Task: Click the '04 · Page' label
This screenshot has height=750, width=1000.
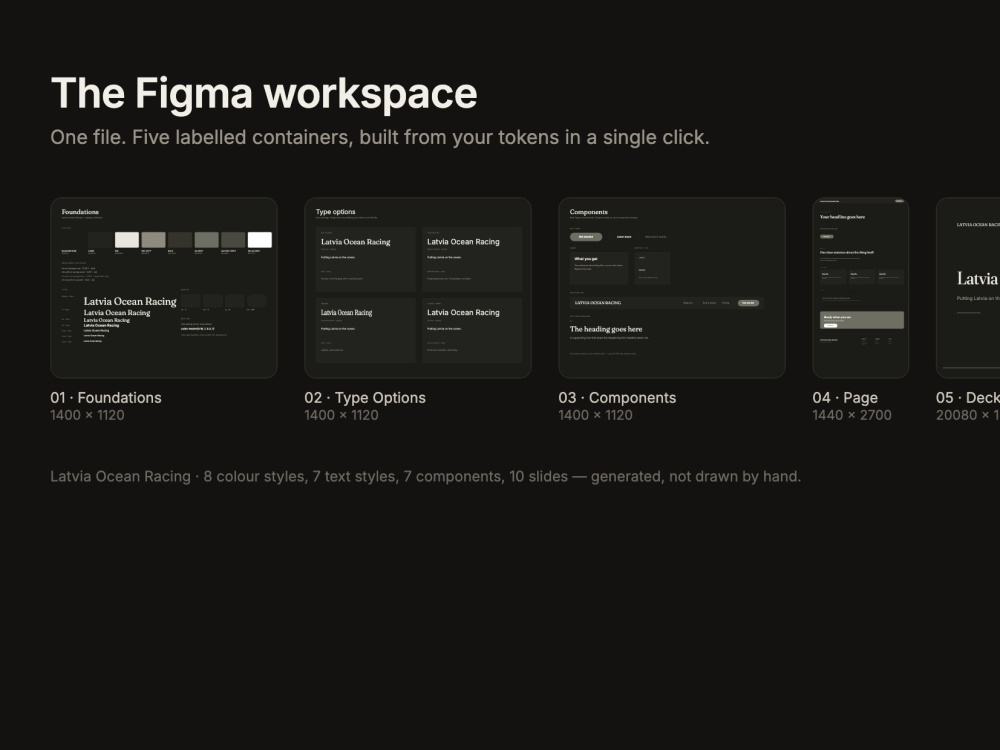Action: 845,398
